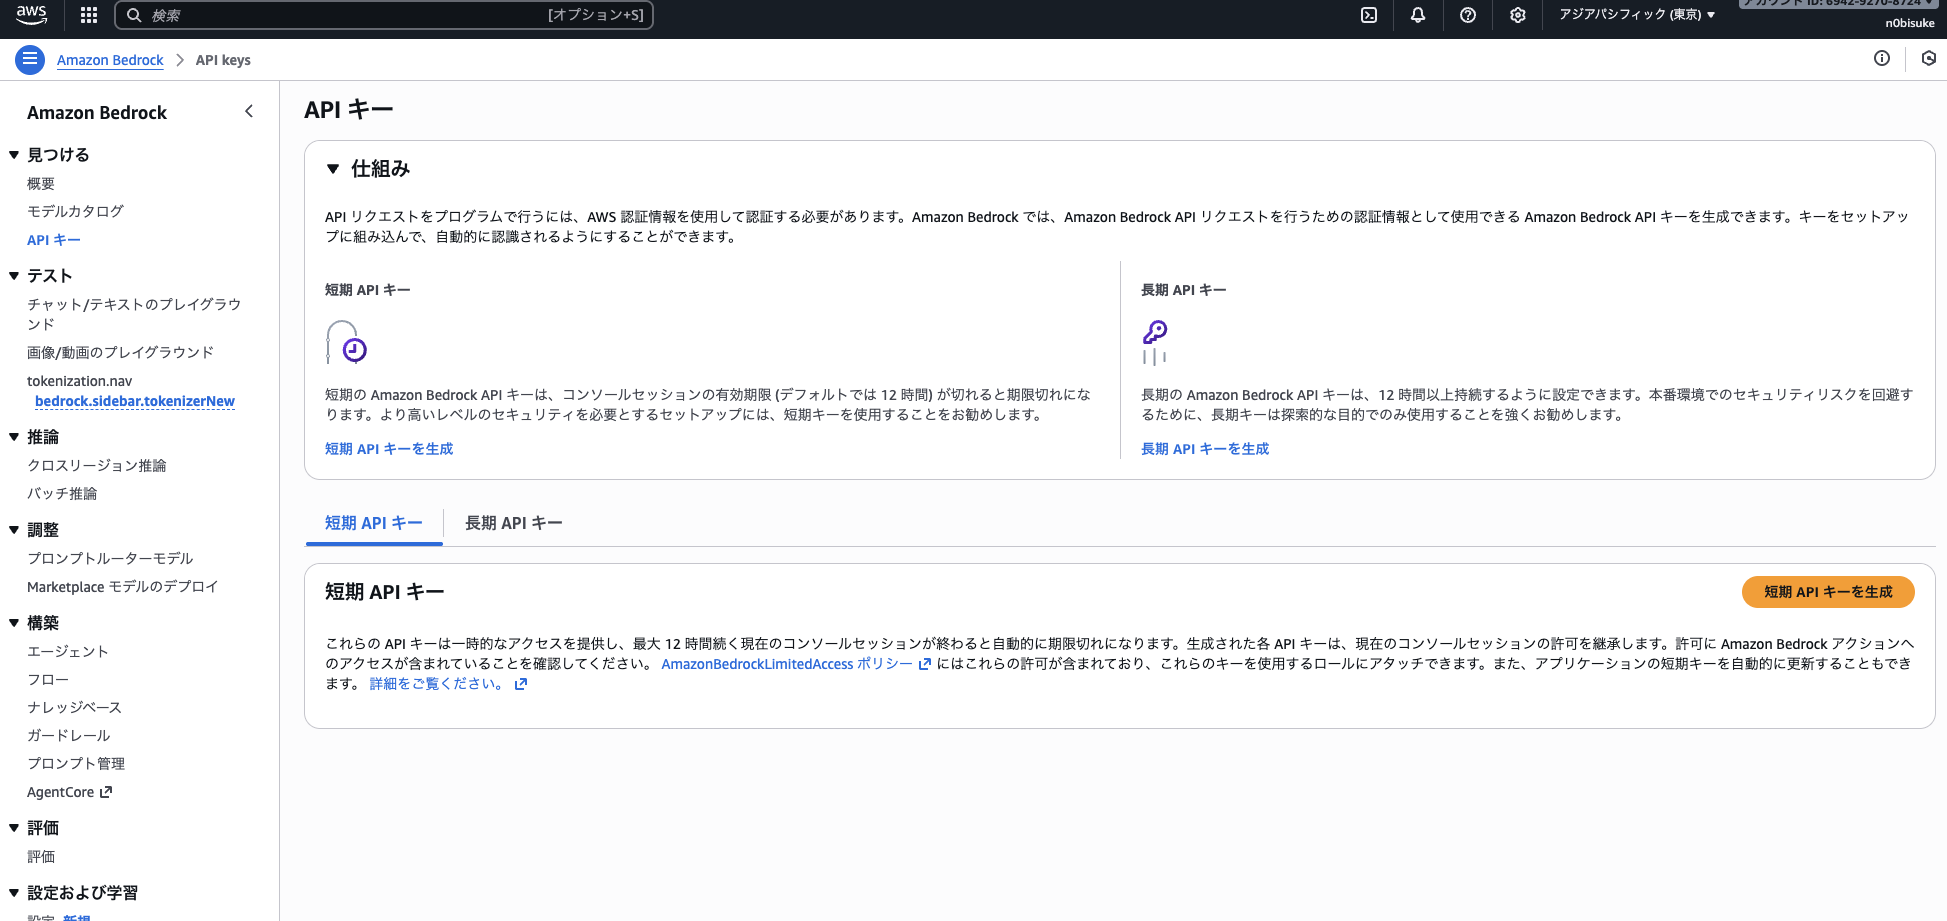This screenshot has width=1947, height=921.
Task: Open the AWS services grid menu
Action: pyautogui.click(x=88, y=15)
